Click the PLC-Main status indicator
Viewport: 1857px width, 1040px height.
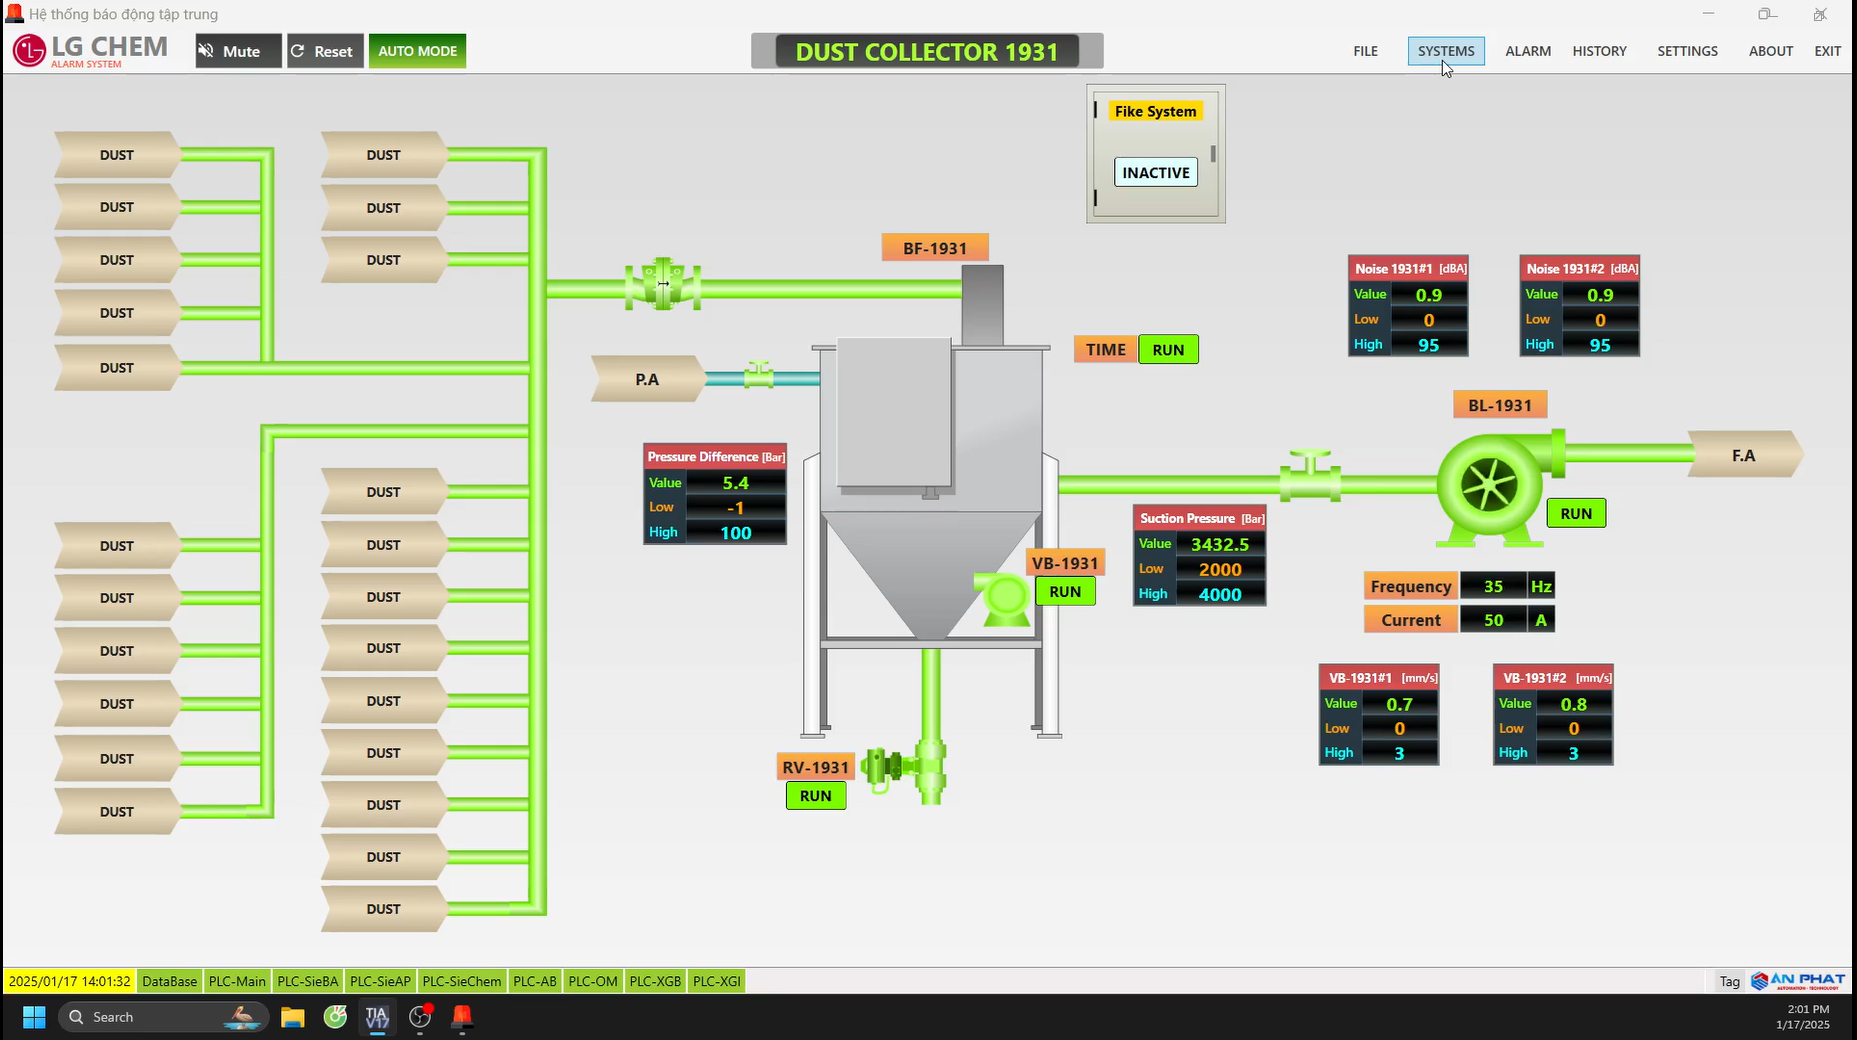pos(237,981)
